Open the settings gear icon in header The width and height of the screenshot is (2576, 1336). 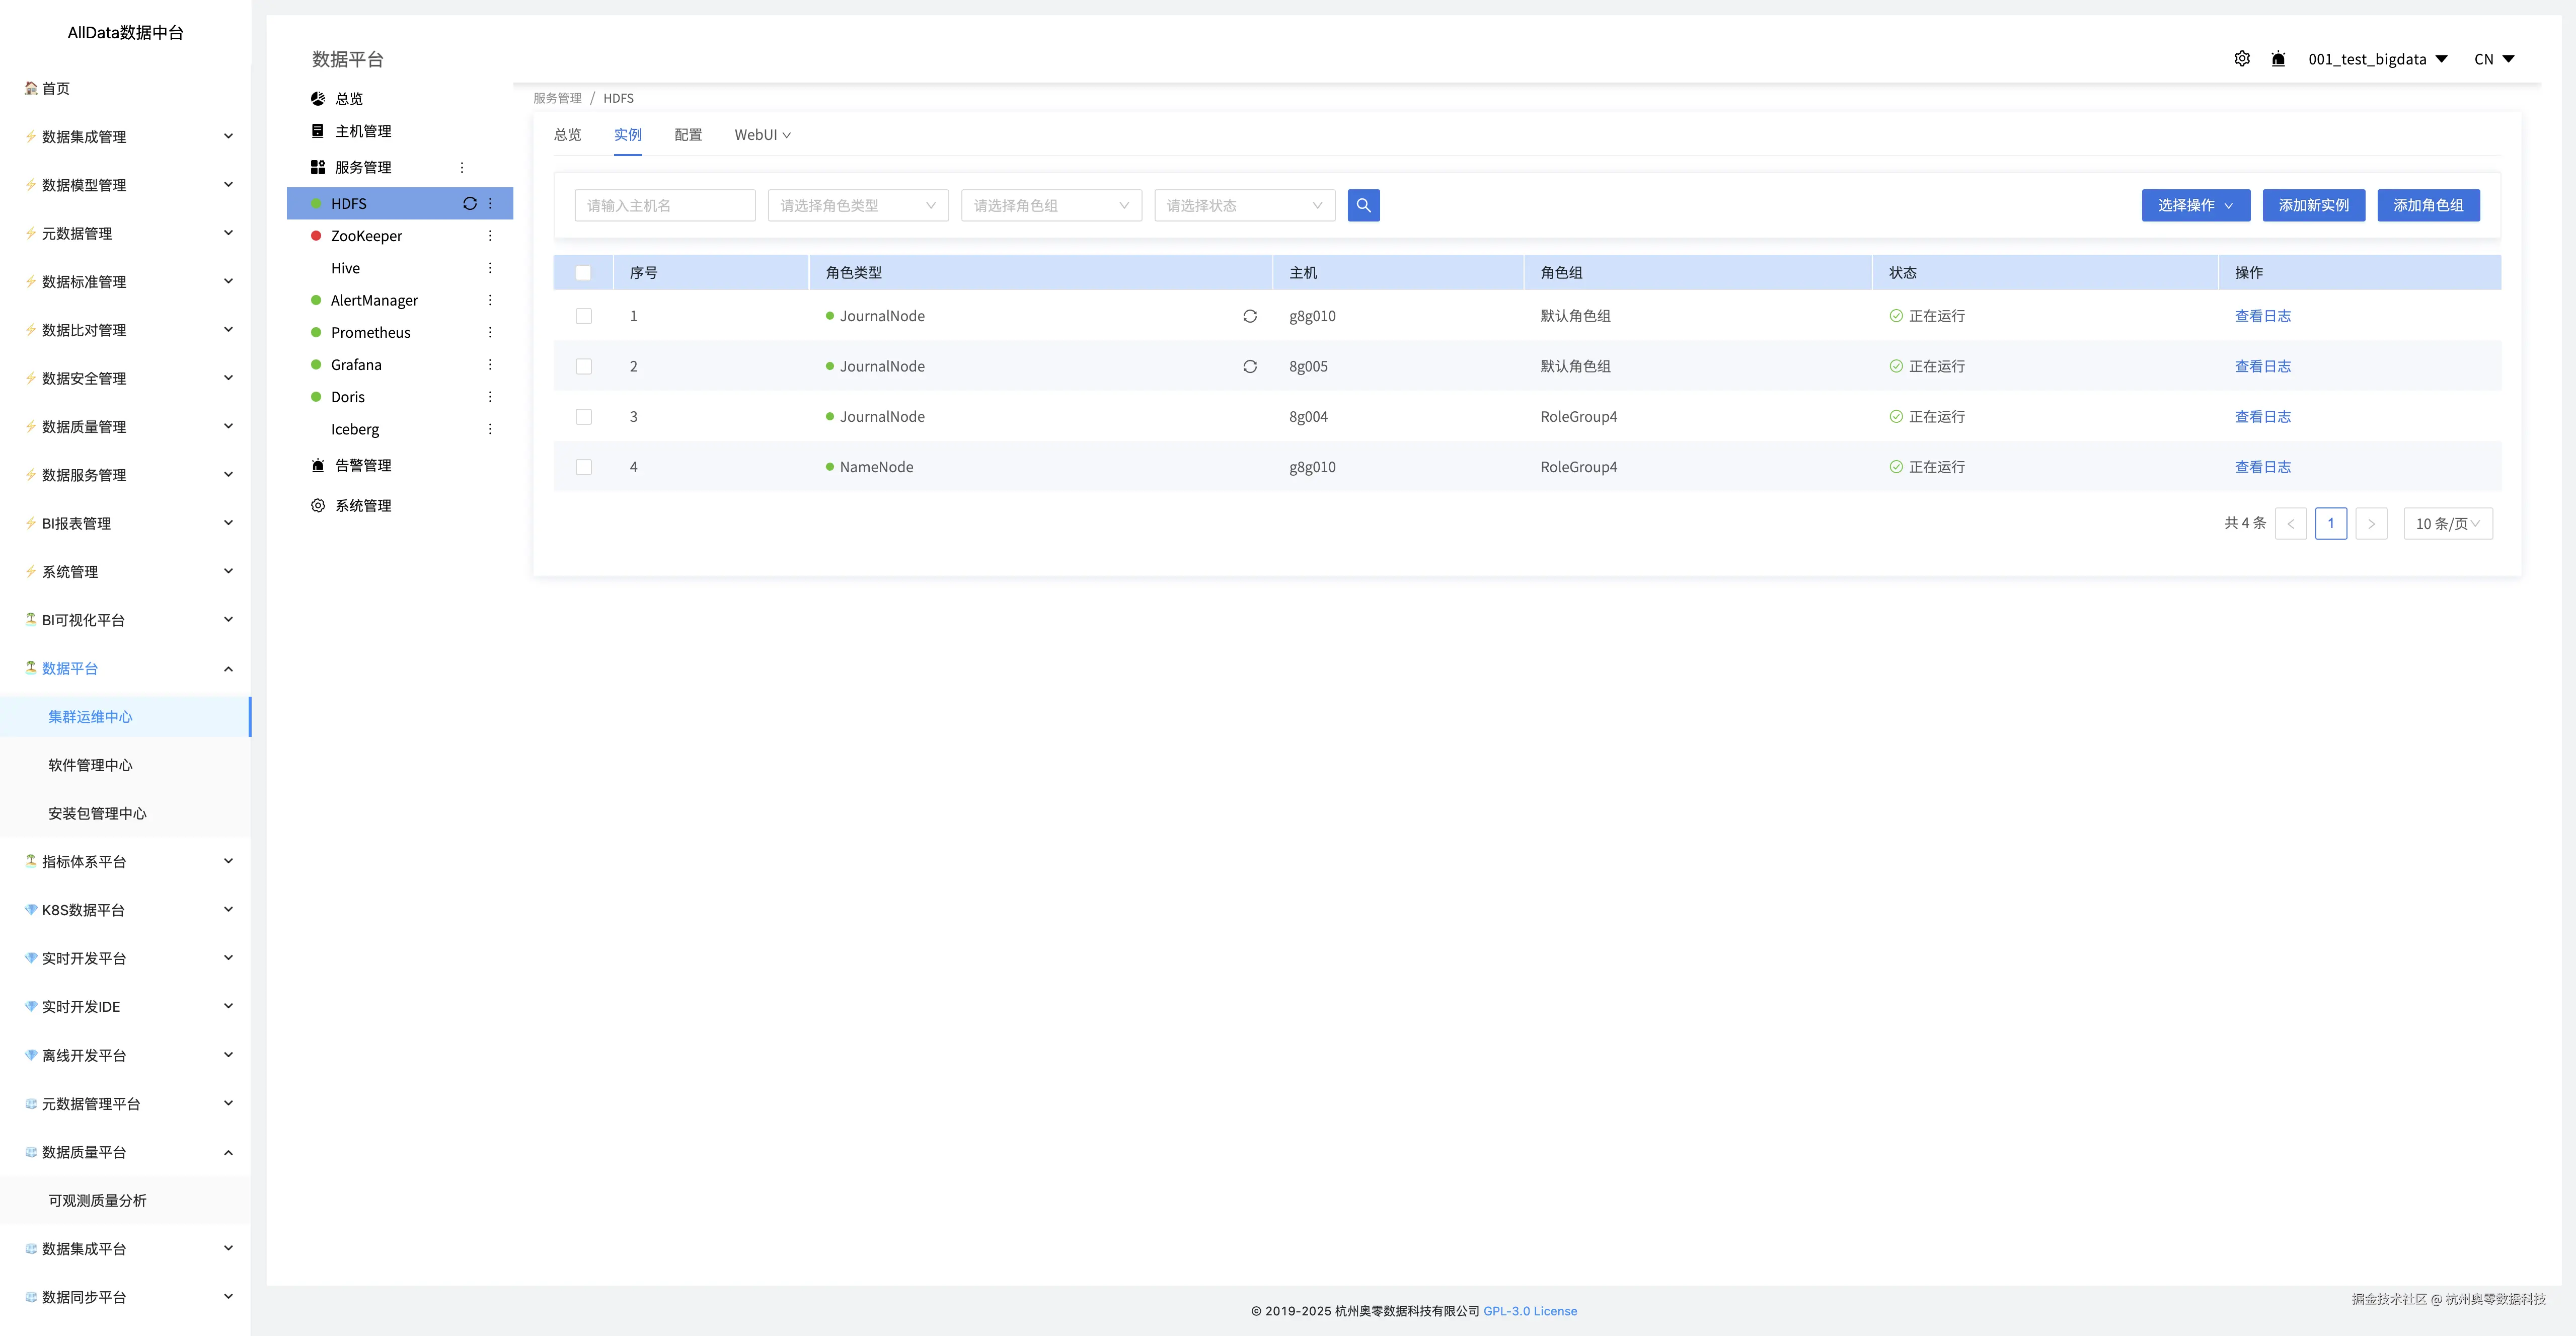click(x=2242, y=59)
